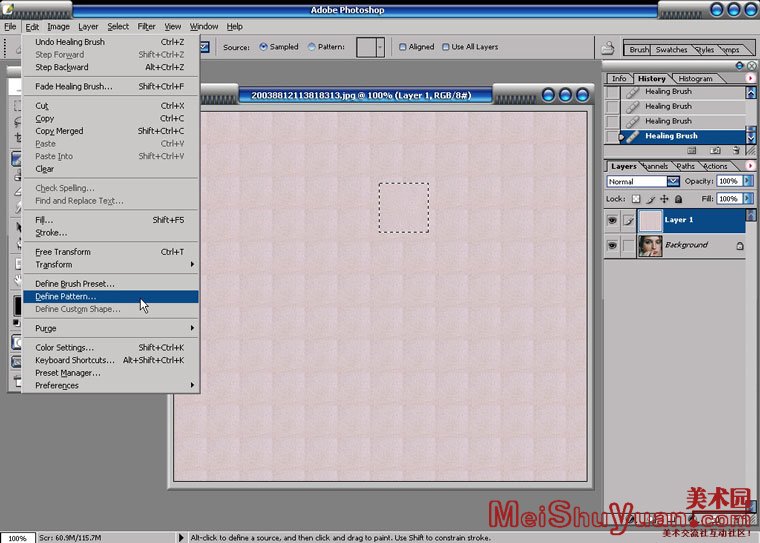Open the Swatches tab in the palette well
The height and width of the screenshot is (543, 760).
point(671,49)
